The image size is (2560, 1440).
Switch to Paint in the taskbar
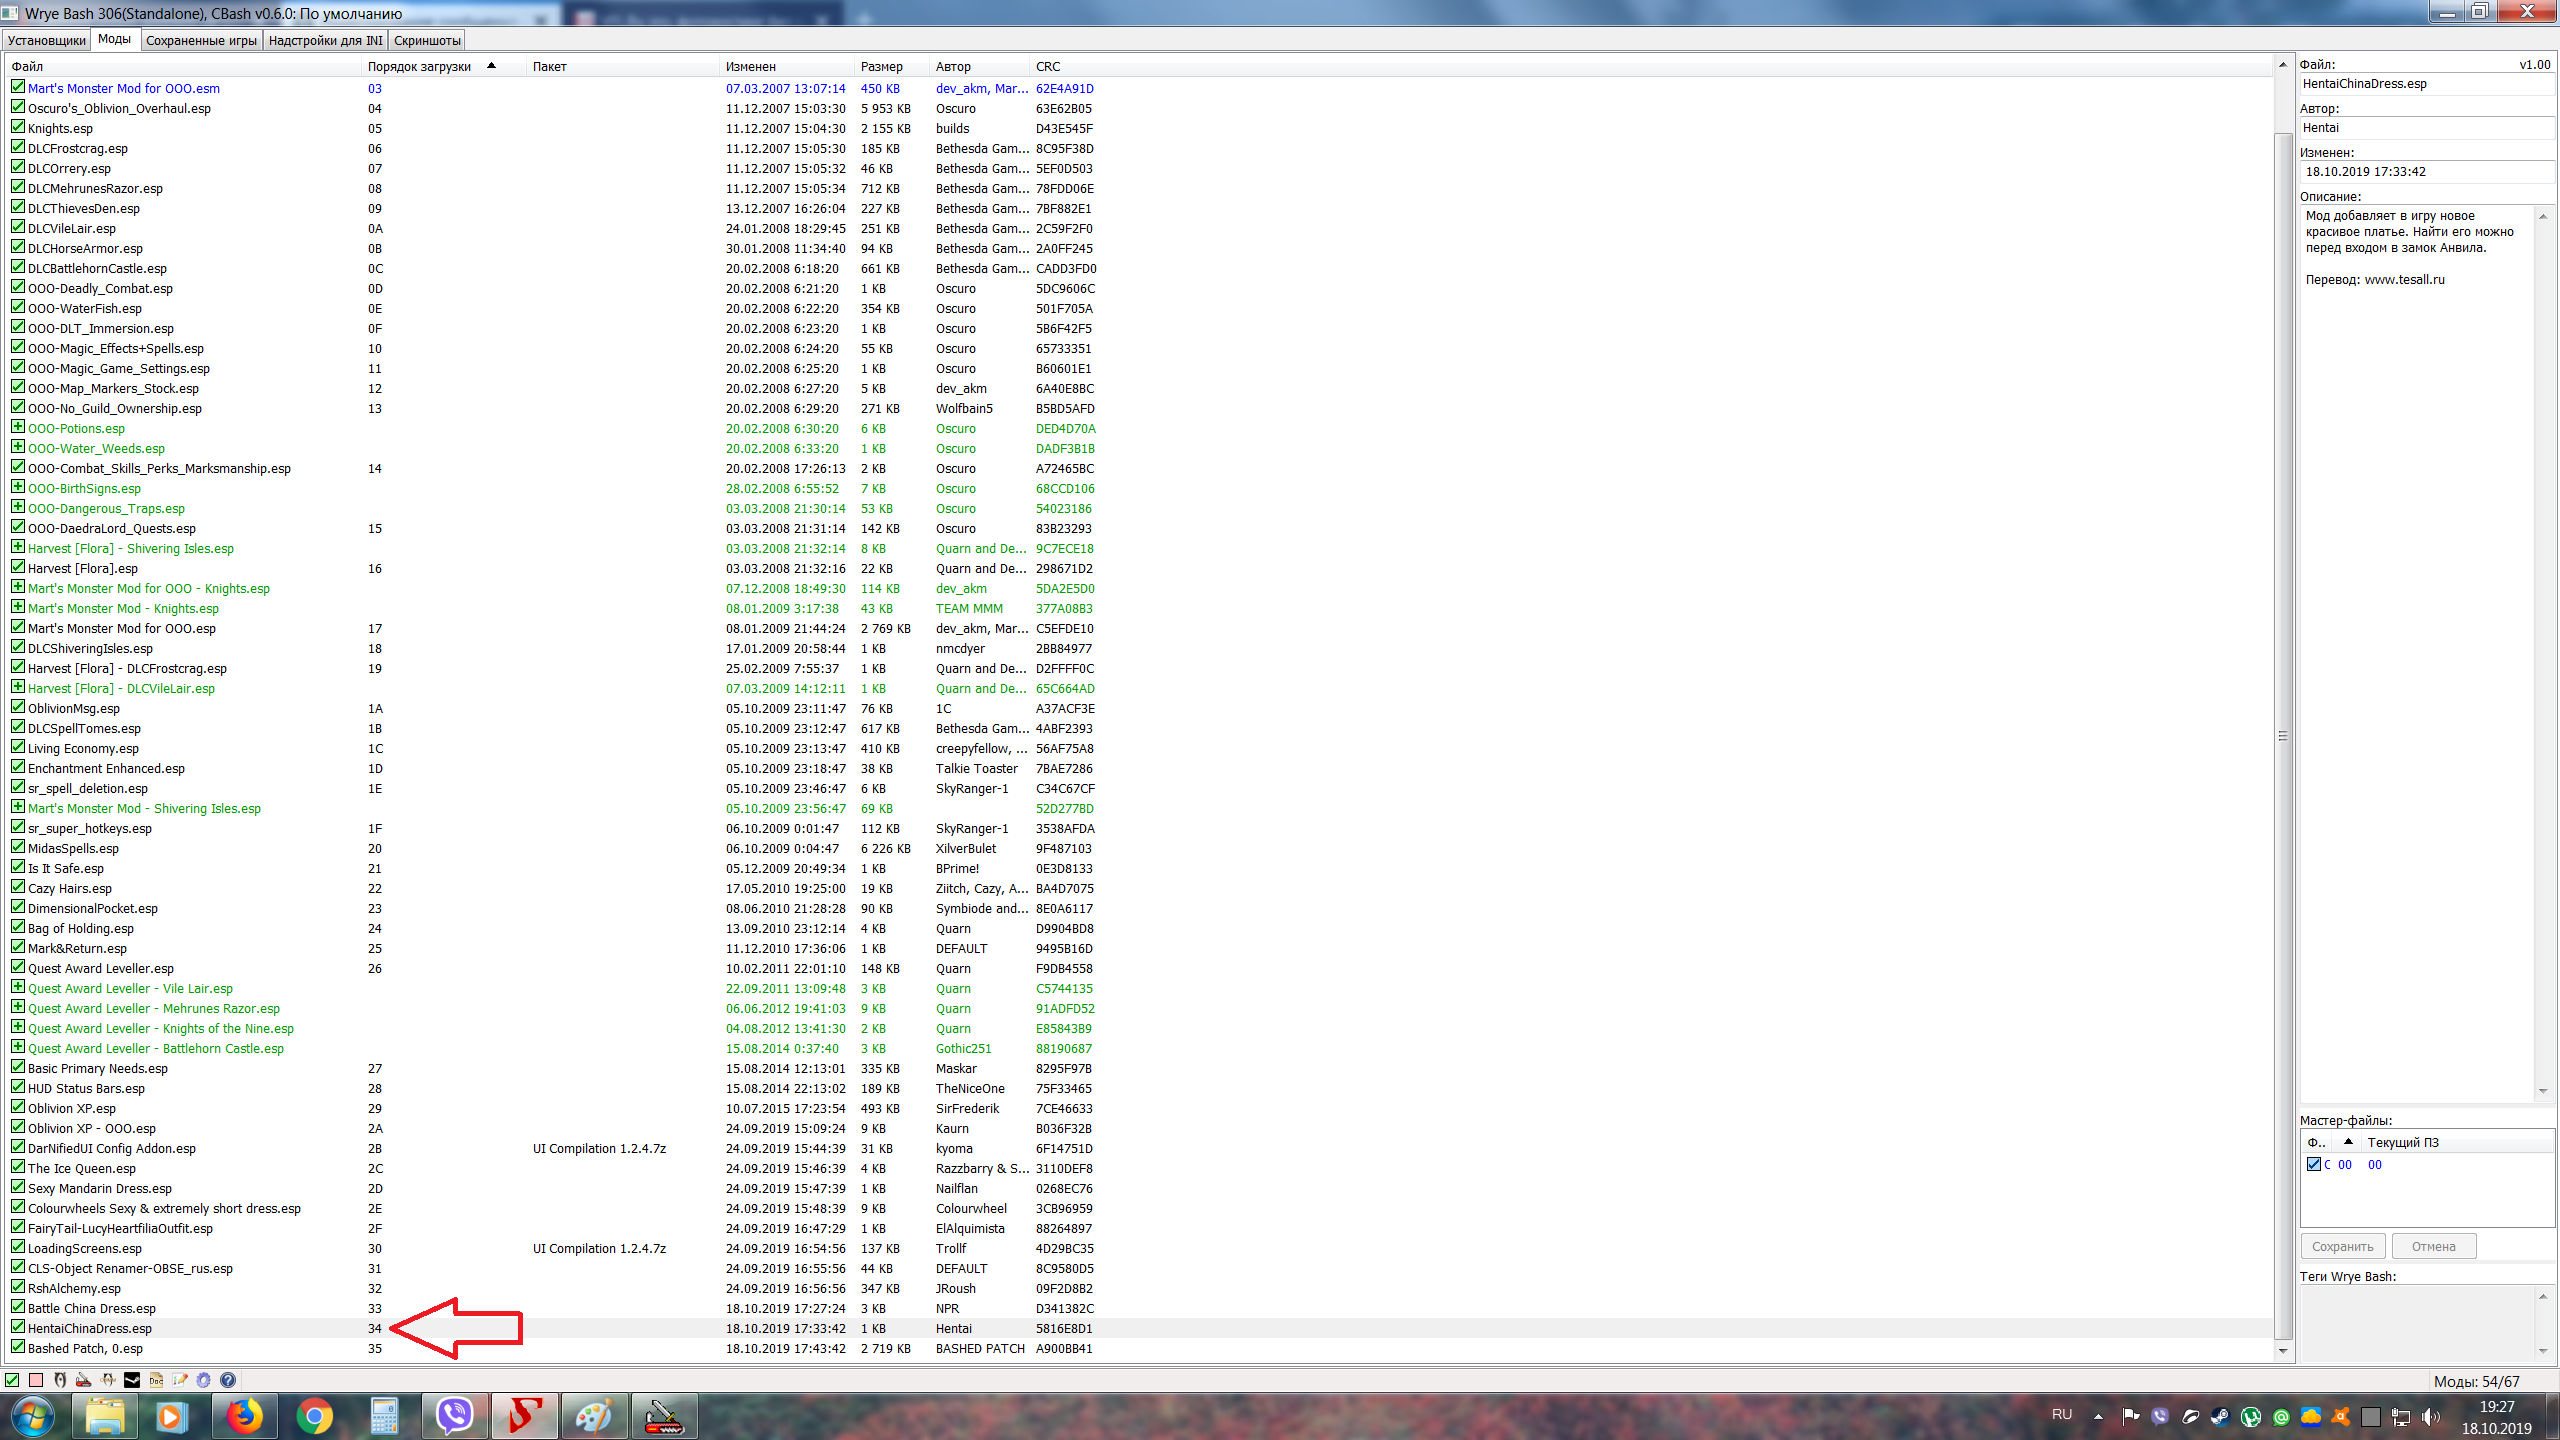tap(594, 1416)
